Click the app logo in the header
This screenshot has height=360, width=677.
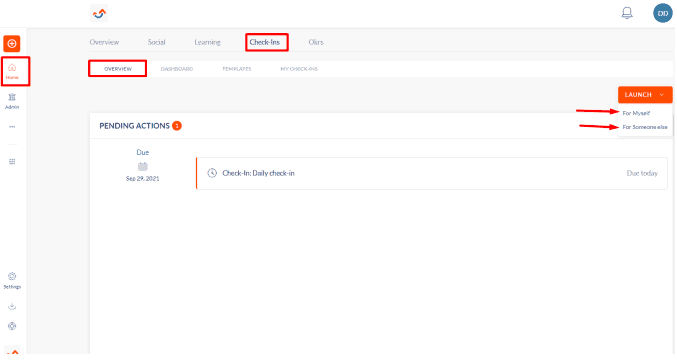[99, 13]
